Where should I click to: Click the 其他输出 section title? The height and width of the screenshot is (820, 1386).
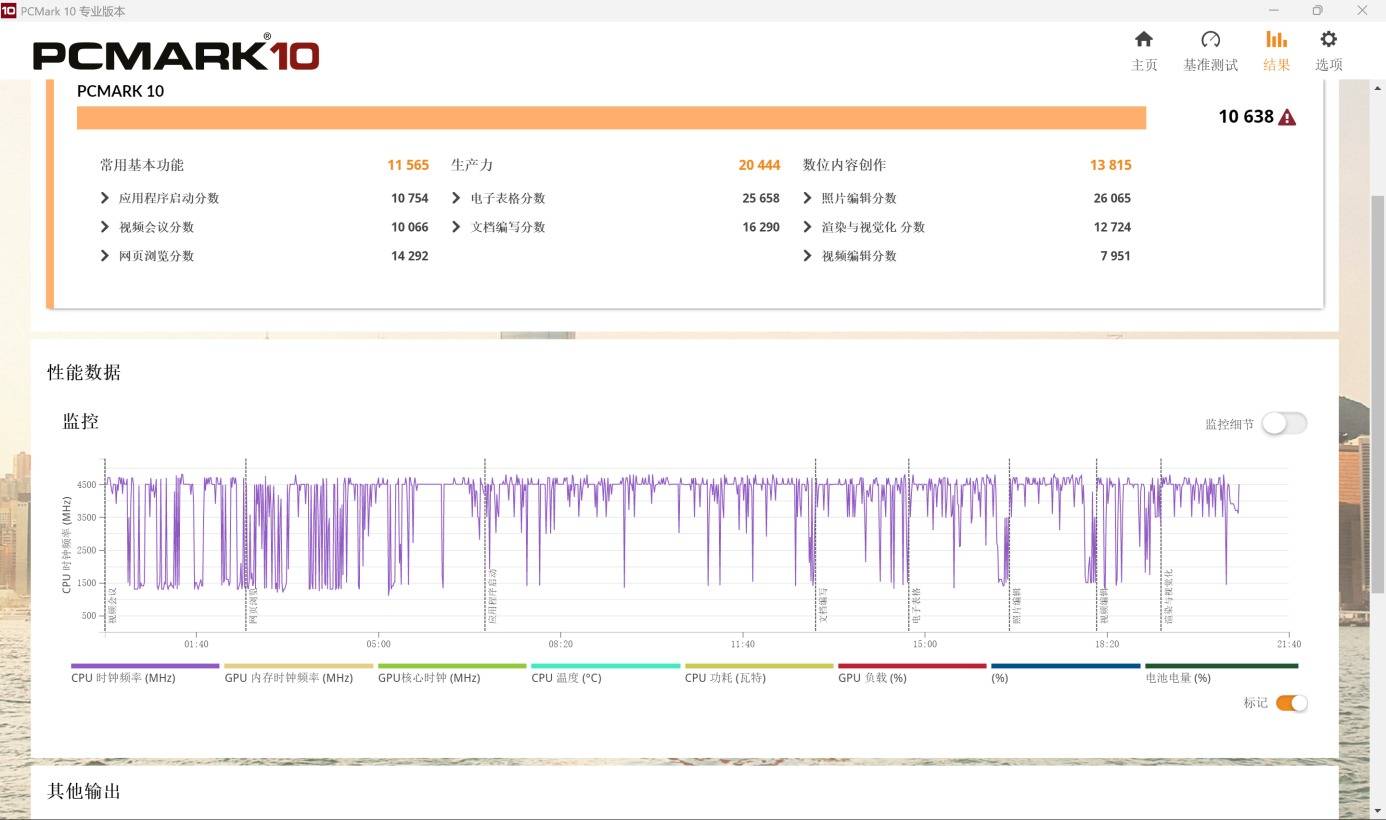(84, 792)
